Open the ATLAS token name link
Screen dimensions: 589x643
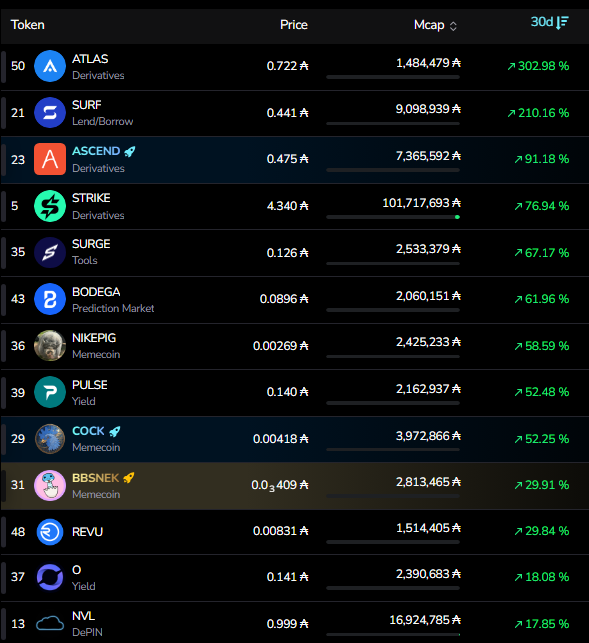[x=90, y=59]
